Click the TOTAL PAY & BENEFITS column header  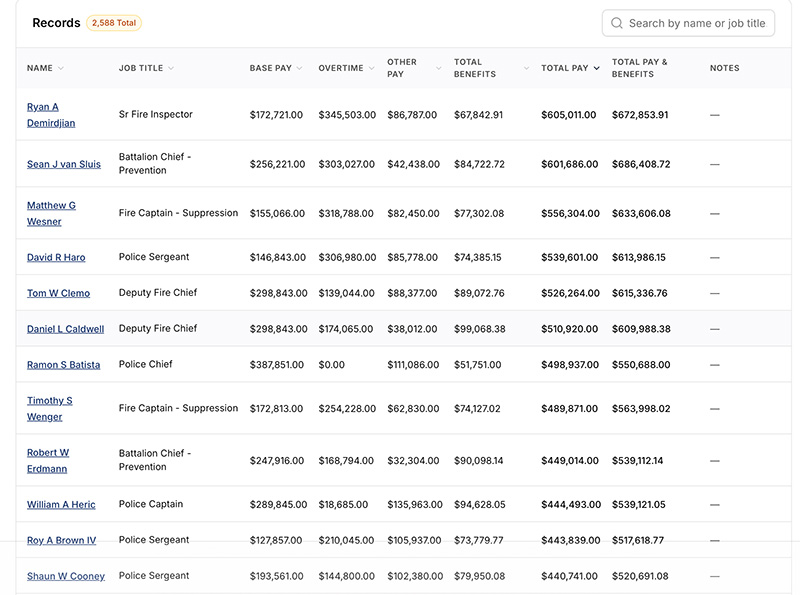639,68
